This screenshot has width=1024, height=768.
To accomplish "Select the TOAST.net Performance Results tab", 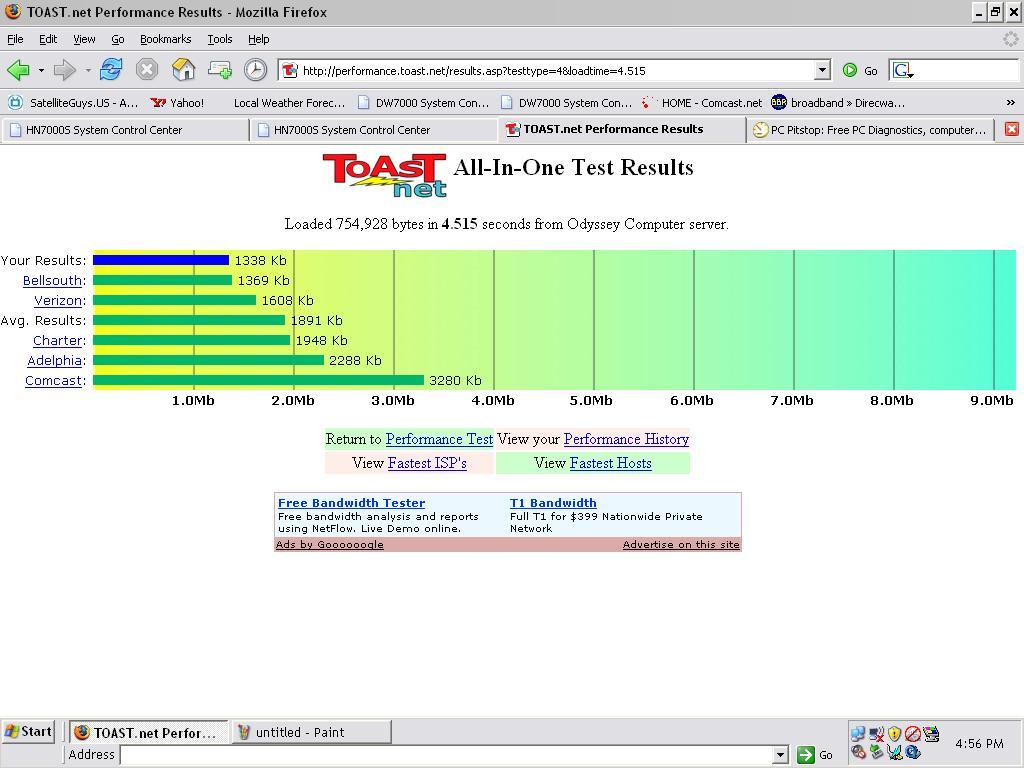I will 621,129.
